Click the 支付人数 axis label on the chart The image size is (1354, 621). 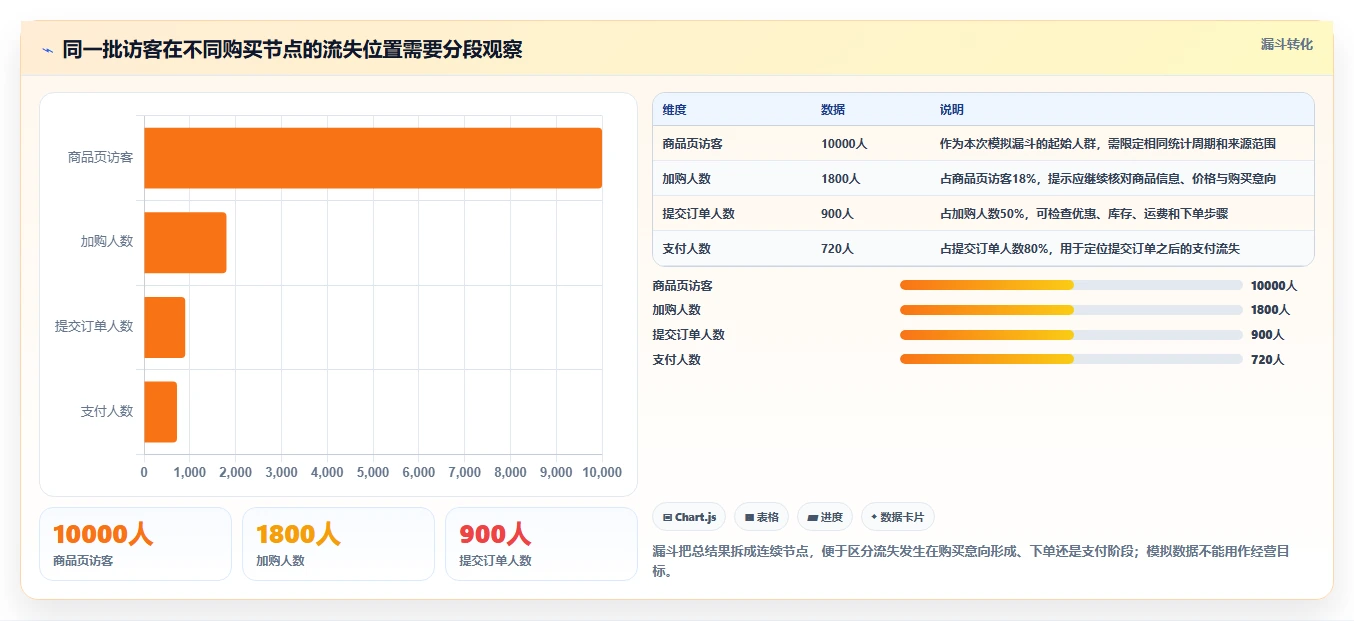[106, 411]
